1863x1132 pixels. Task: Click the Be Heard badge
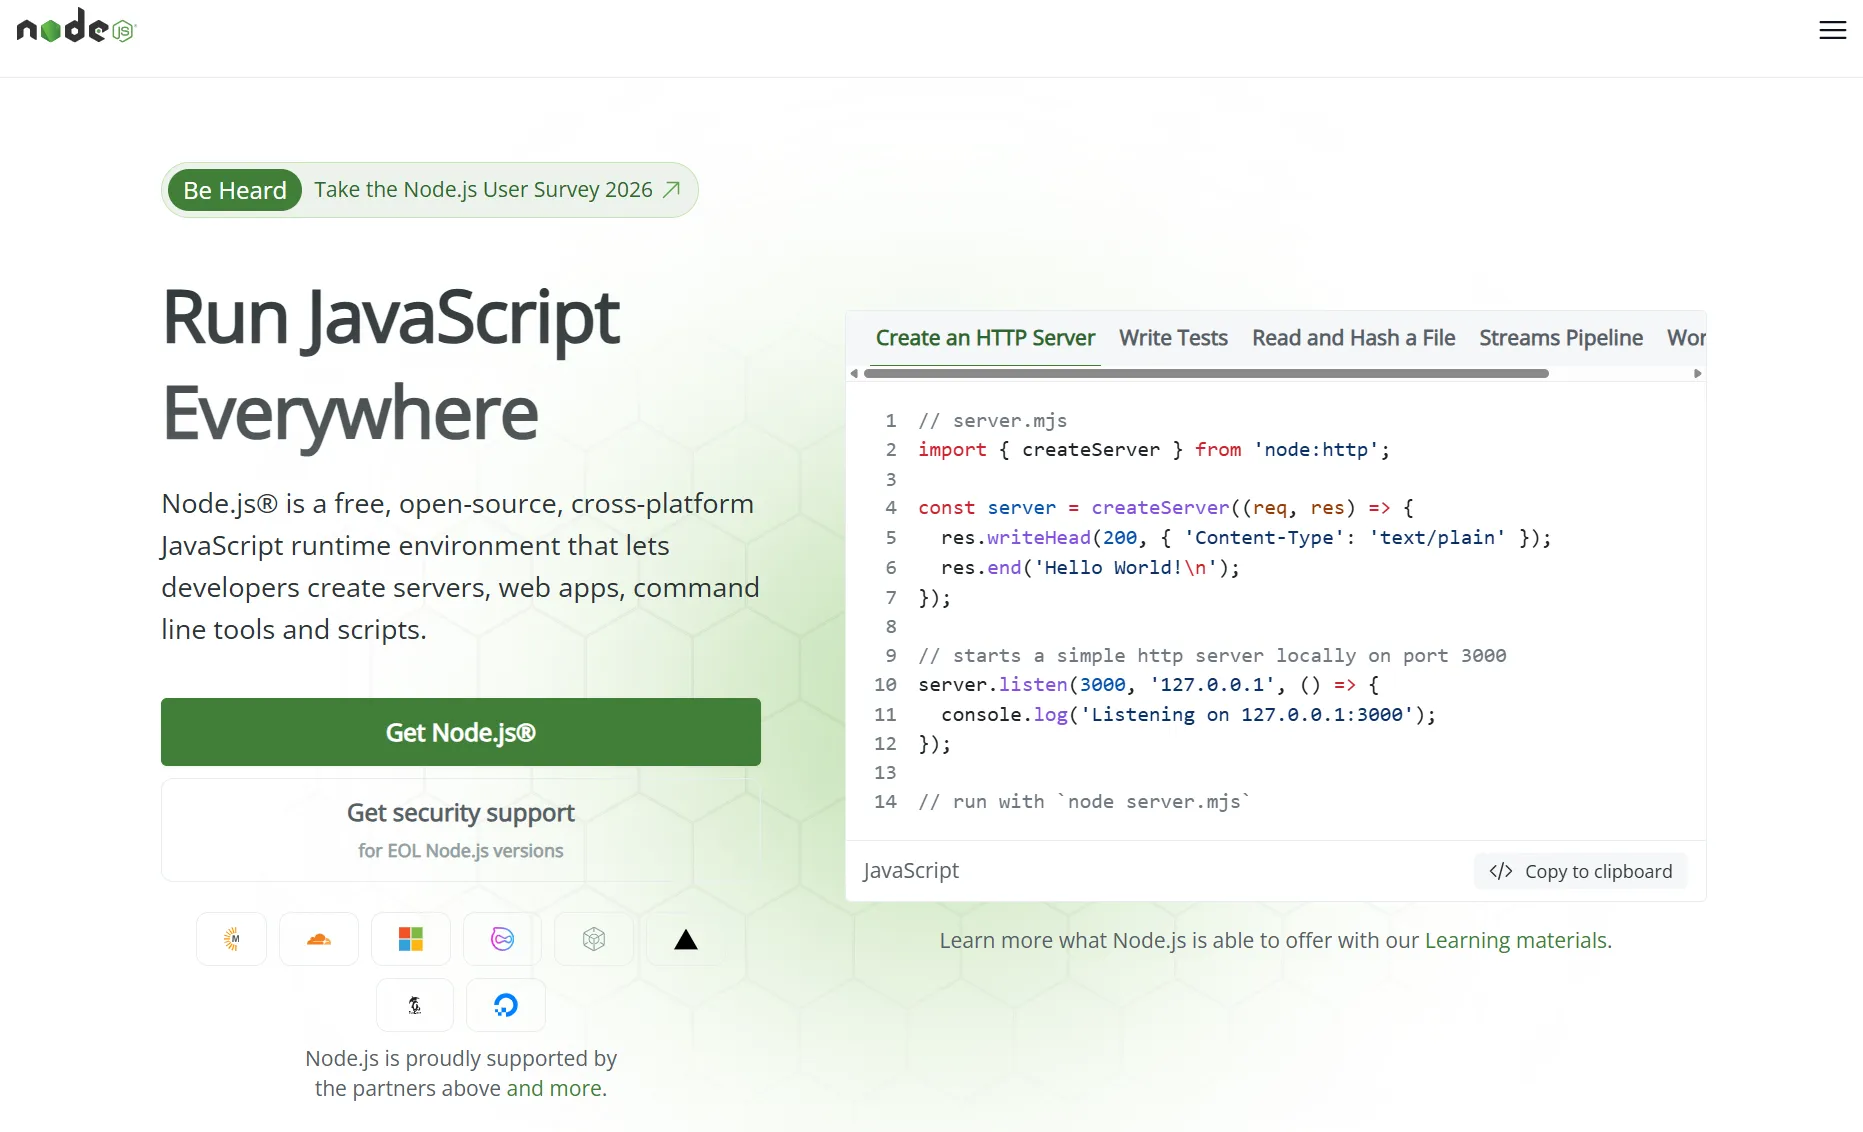(x=235, y=190)
